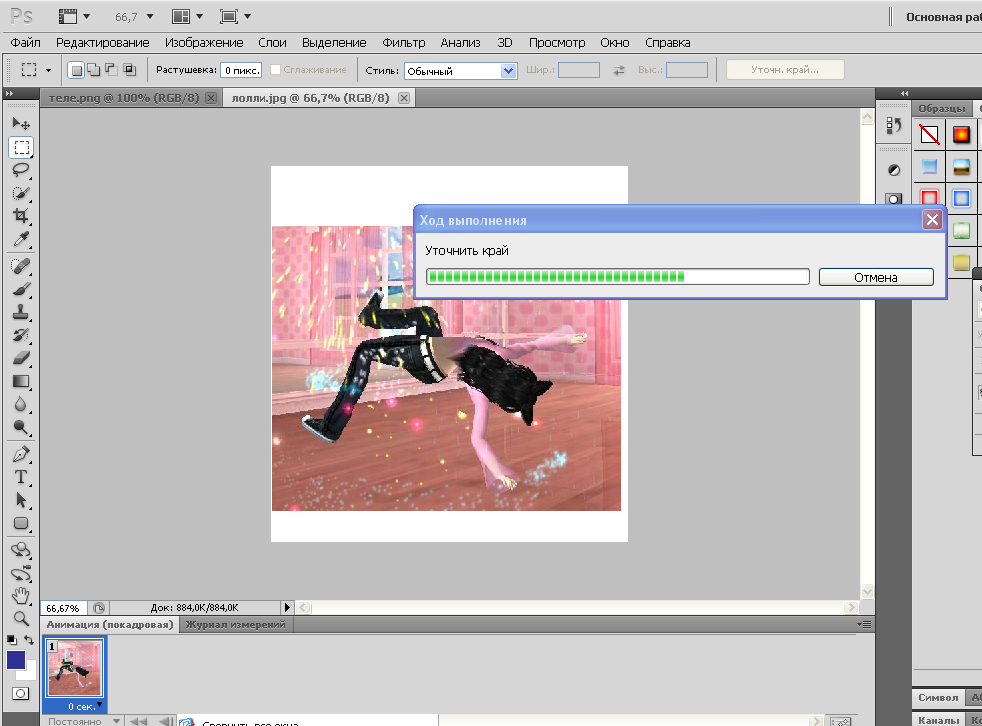982x726 pixels.
Task: Select animation frame 1 thumbnail
Action: click(75, 668)
